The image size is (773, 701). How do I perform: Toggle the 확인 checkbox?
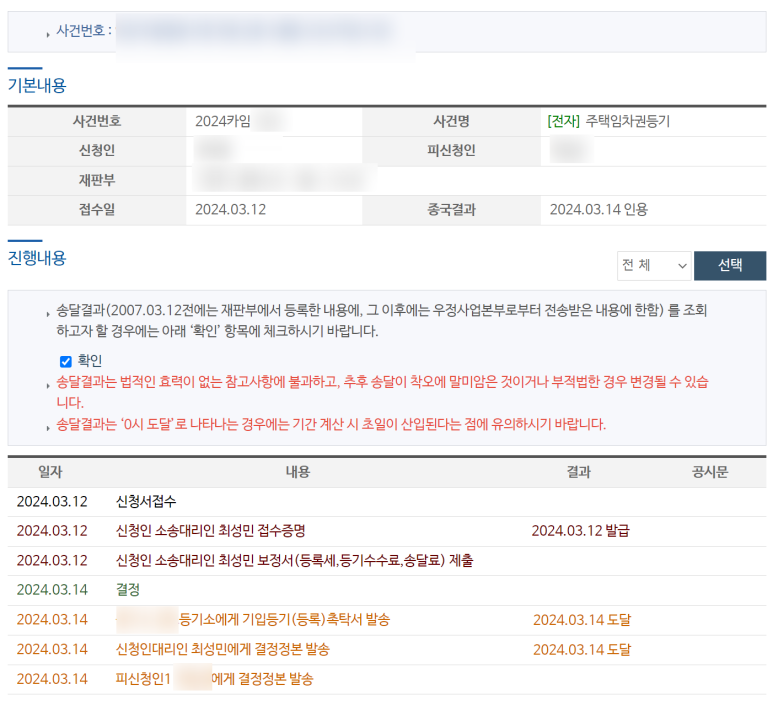(x=66, y=361)
